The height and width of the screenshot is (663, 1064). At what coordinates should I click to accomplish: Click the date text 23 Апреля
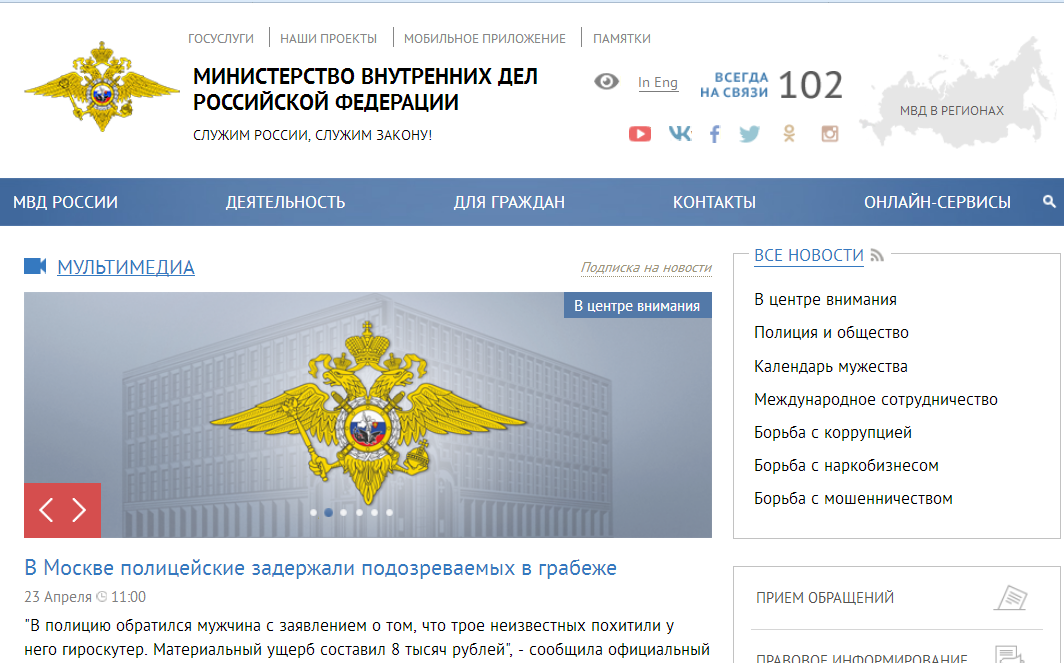click(x=58, y=597)
